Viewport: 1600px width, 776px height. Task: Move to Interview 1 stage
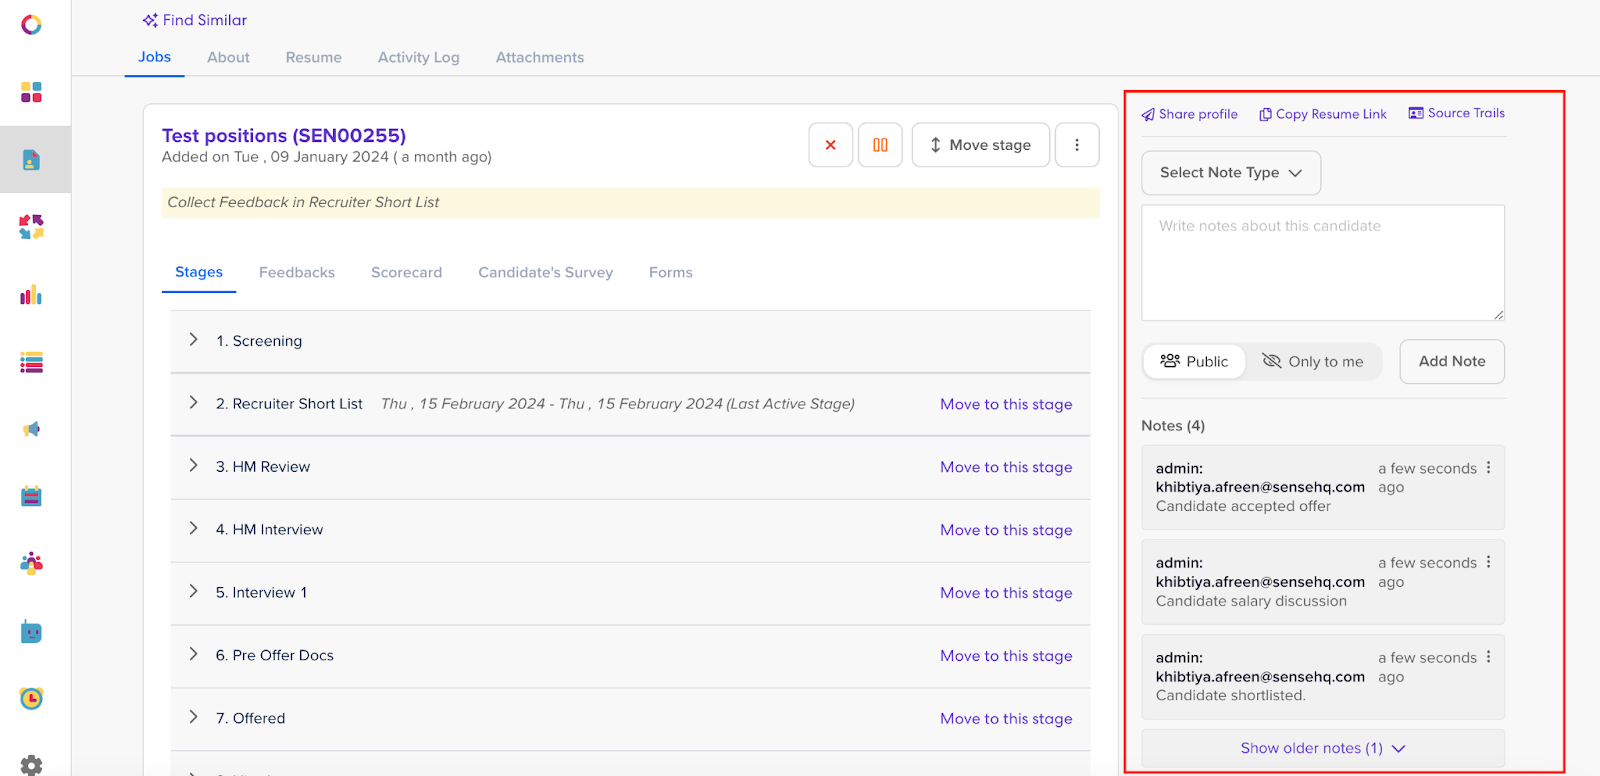pyautogui.click(x=1006, y=593)
